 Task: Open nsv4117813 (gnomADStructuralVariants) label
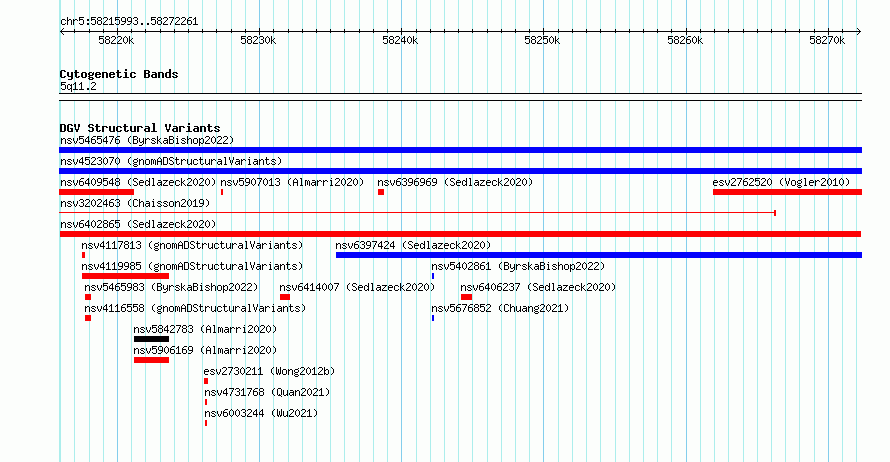pyautogui.click(x=192, y=245)
